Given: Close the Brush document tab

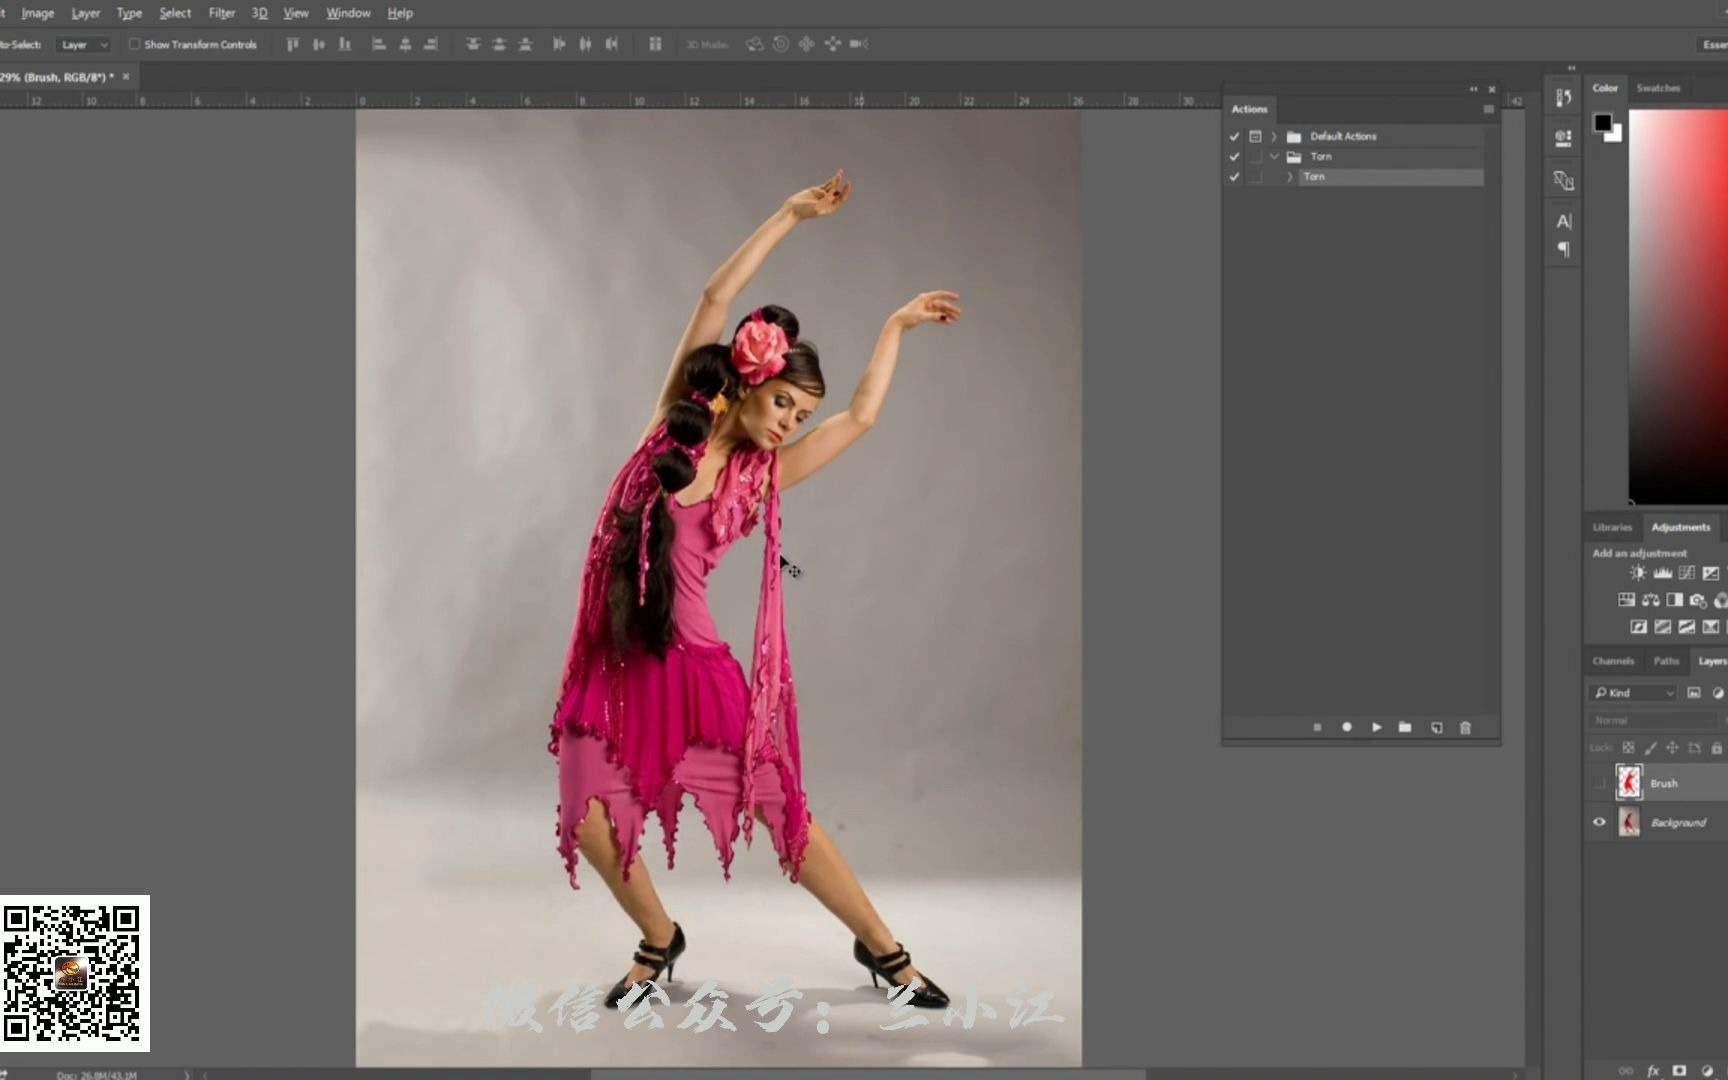Looking at the screenshot, I should 126,76.
